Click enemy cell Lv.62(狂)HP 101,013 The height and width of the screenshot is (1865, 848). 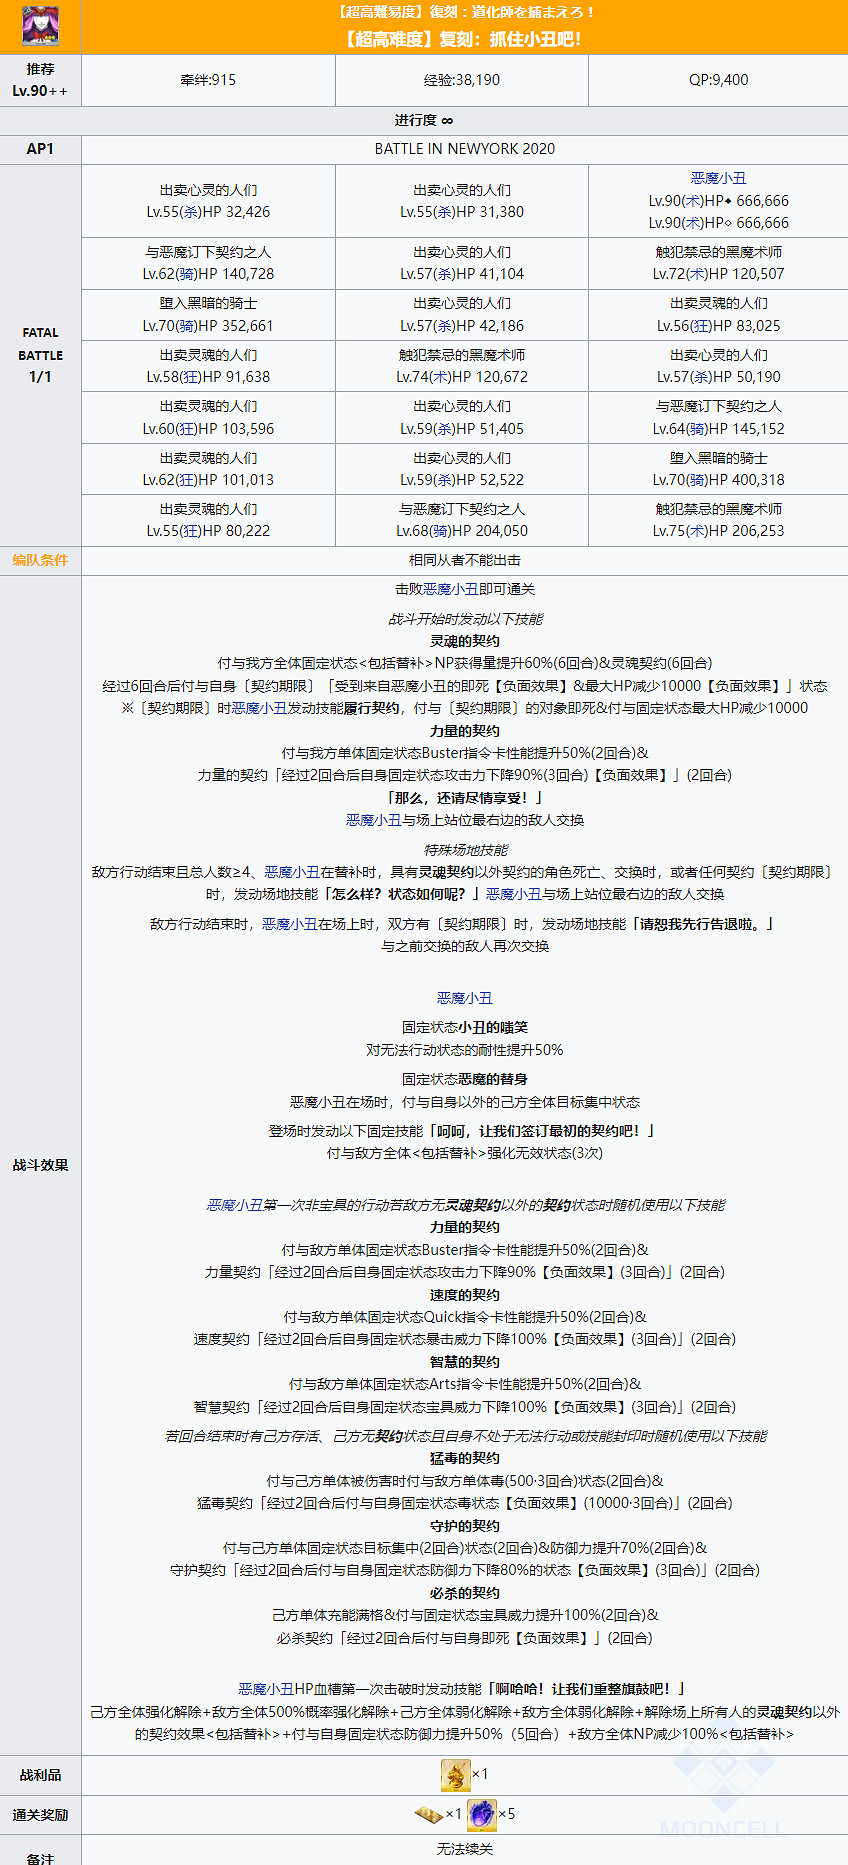pyautogui.click(x=208, y=469)
